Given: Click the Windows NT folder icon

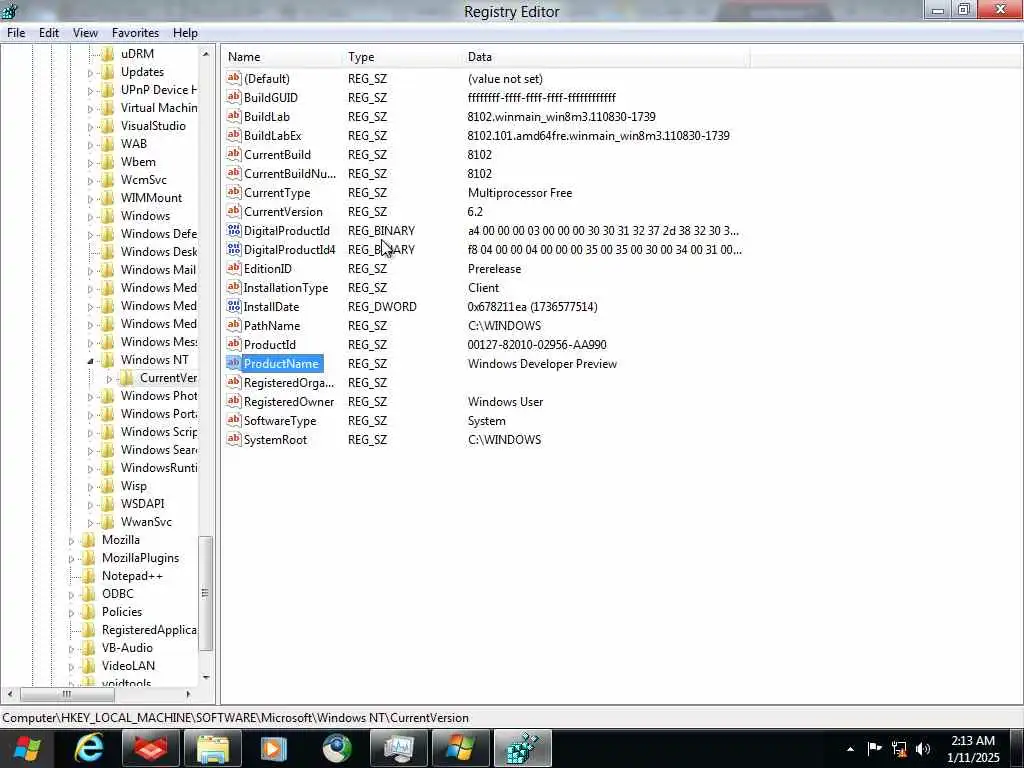Looking at the screenshot, I should coord(108,360).
